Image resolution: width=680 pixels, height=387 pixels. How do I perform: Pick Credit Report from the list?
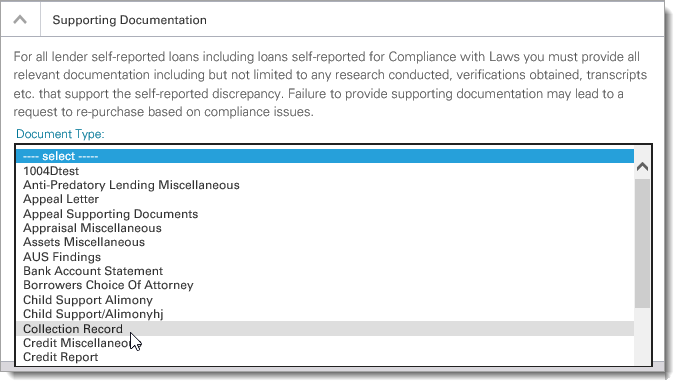pyautogui.click(x=325, y=357)
